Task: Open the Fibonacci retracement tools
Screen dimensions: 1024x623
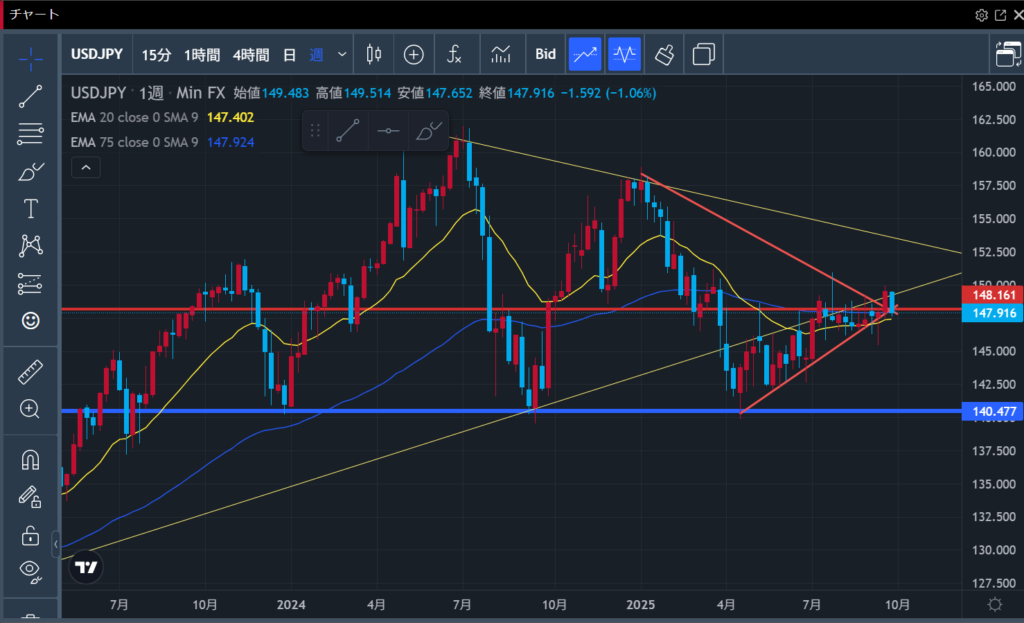Action: [x=31, y=134]
